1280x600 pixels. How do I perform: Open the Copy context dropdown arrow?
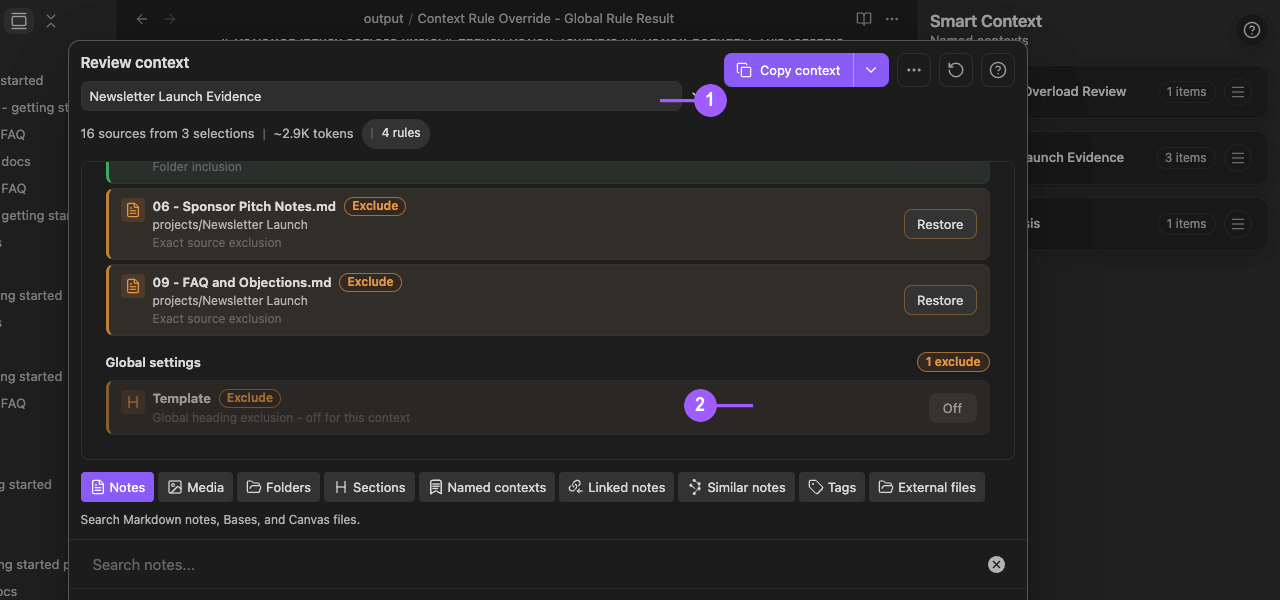[871, 70]
